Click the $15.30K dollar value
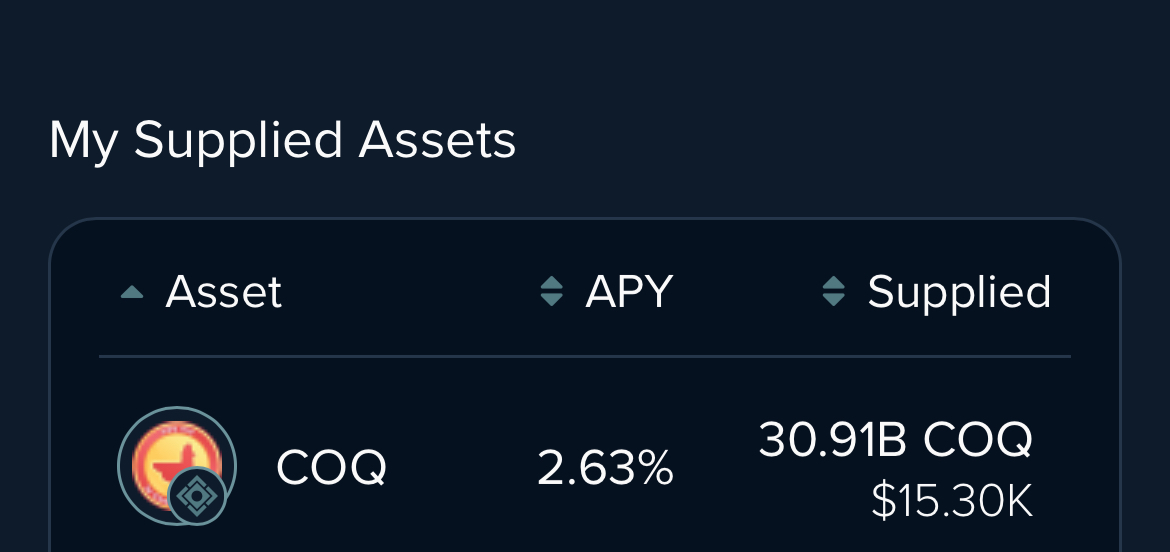Viewport: 1170px width, 552px height. [x=951, y=501]
